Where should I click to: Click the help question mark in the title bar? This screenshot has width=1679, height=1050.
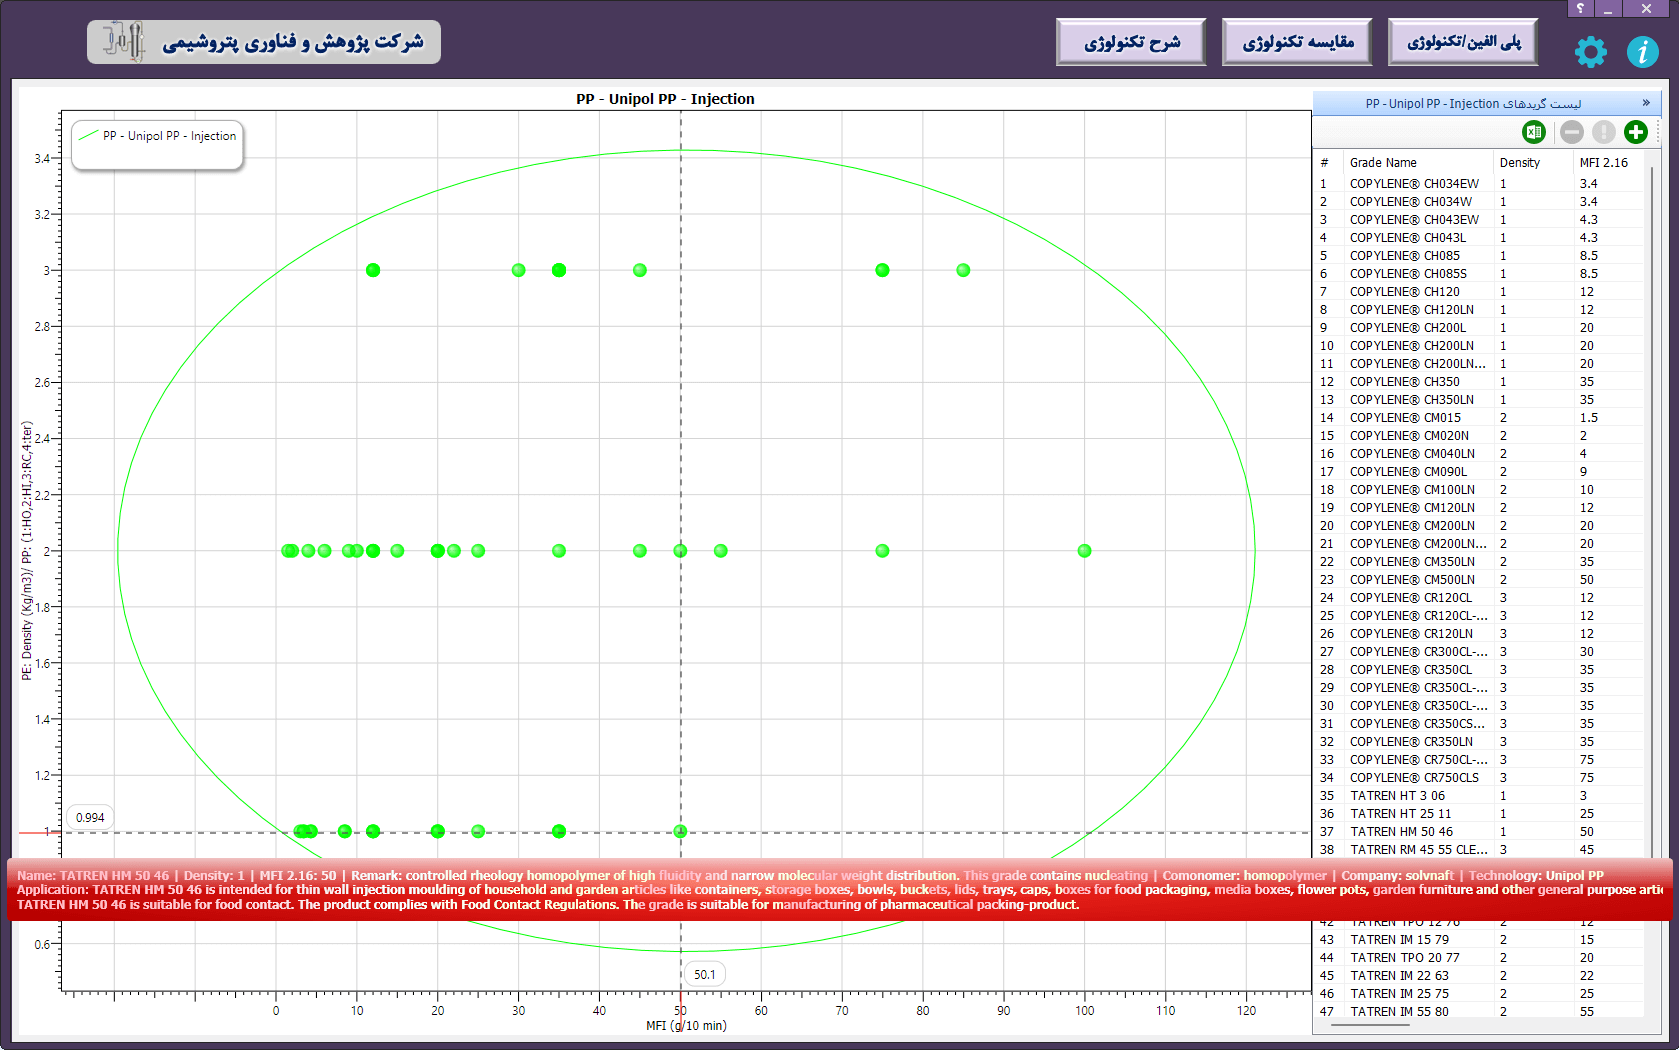point(1580,8)
